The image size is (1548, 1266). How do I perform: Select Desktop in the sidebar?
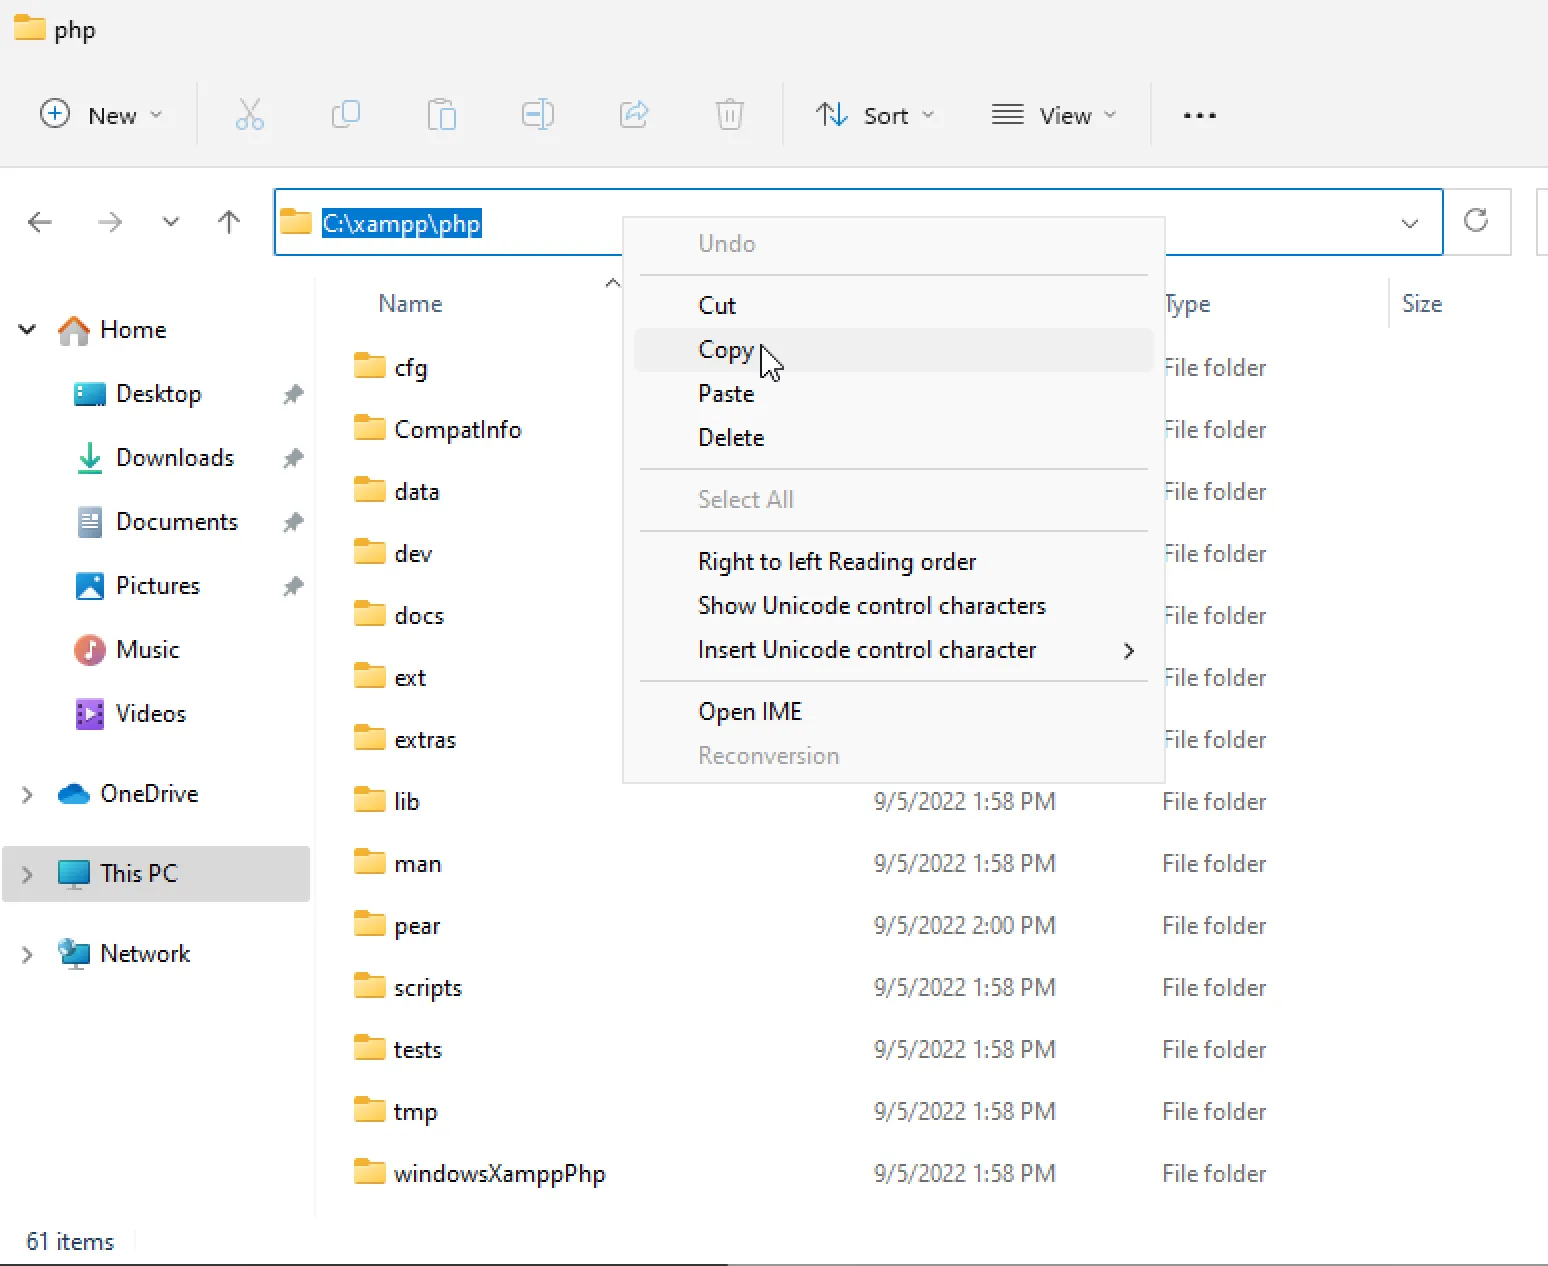pos(158,394)
